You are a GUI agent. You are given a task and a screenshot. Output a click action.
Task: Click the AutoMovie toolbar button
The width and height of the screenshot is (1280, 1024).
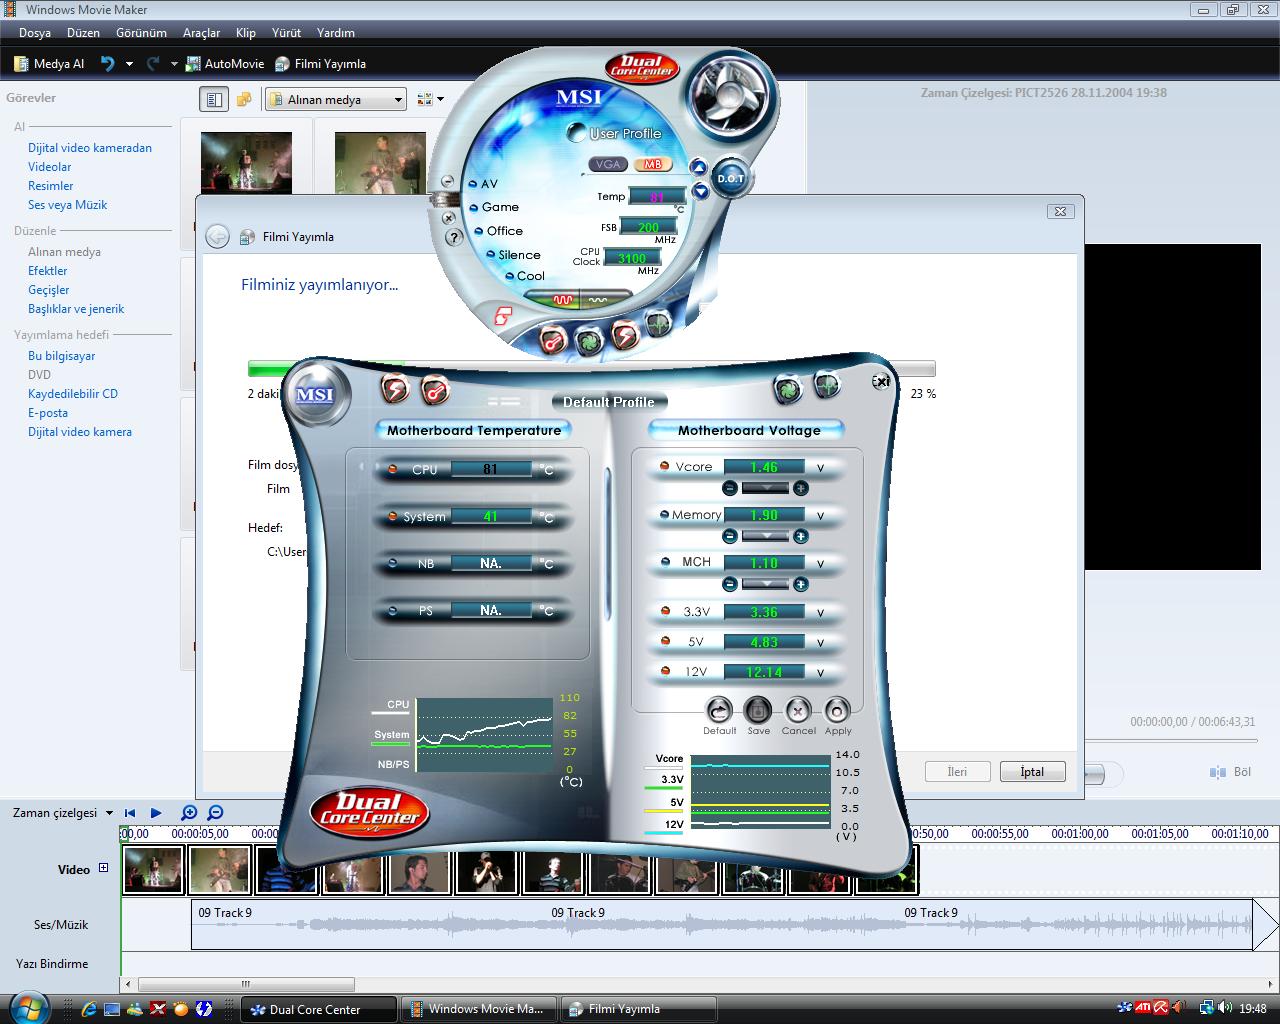225,63
